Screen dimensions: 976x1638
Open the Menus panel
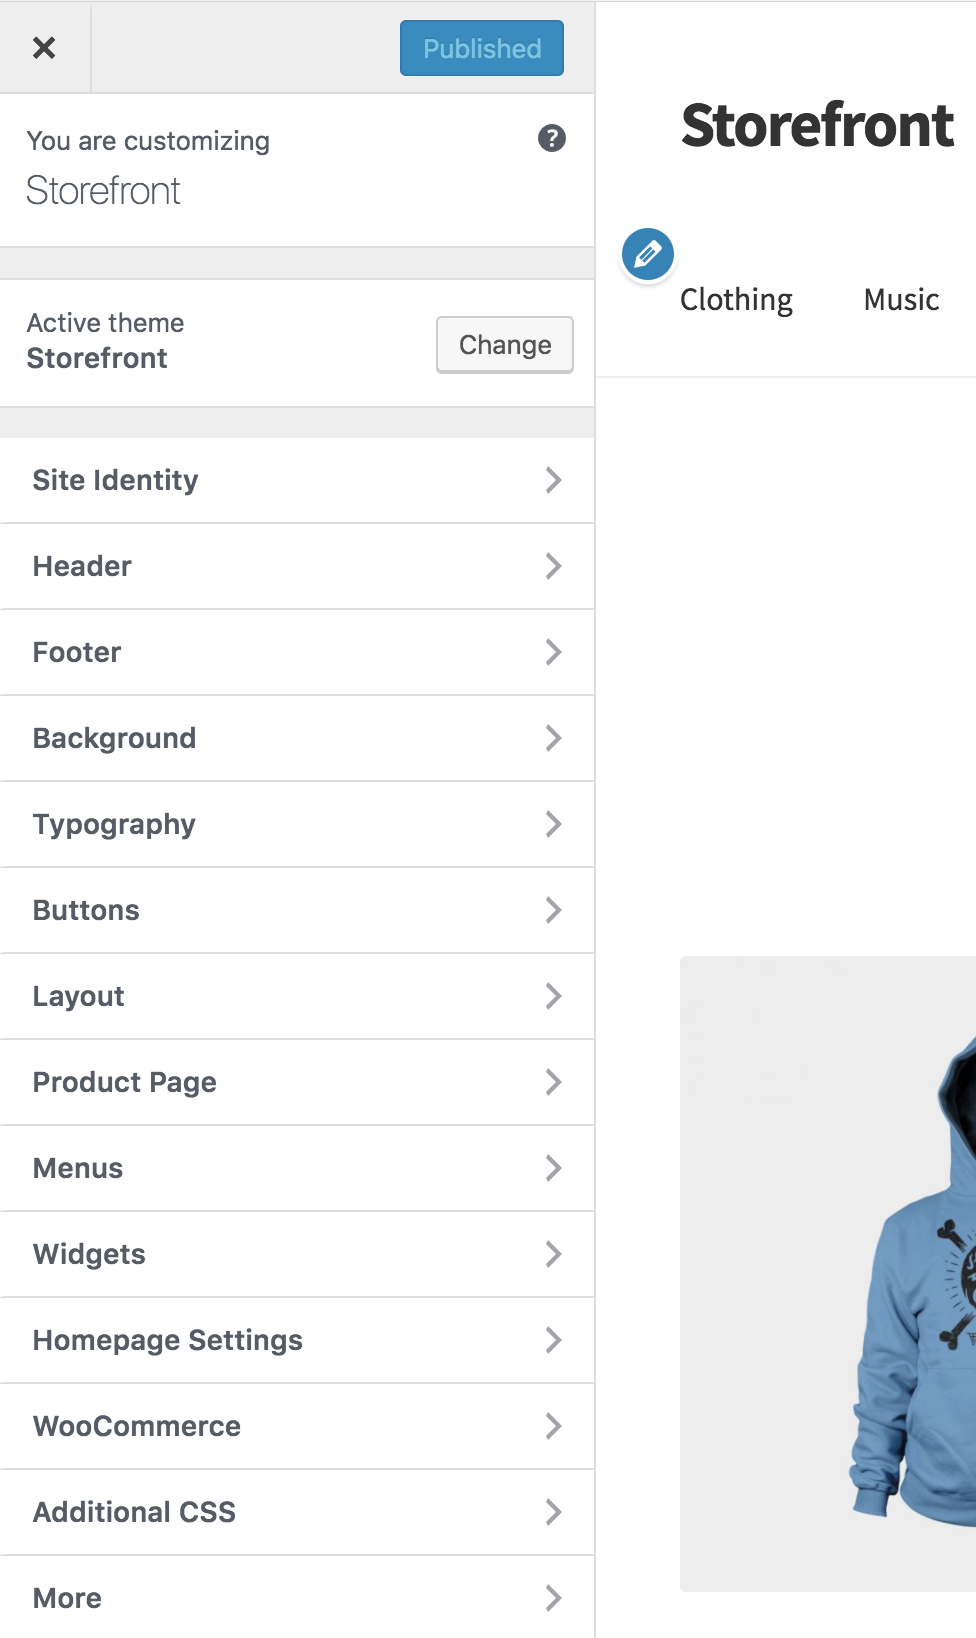(x=298, y=1168)
